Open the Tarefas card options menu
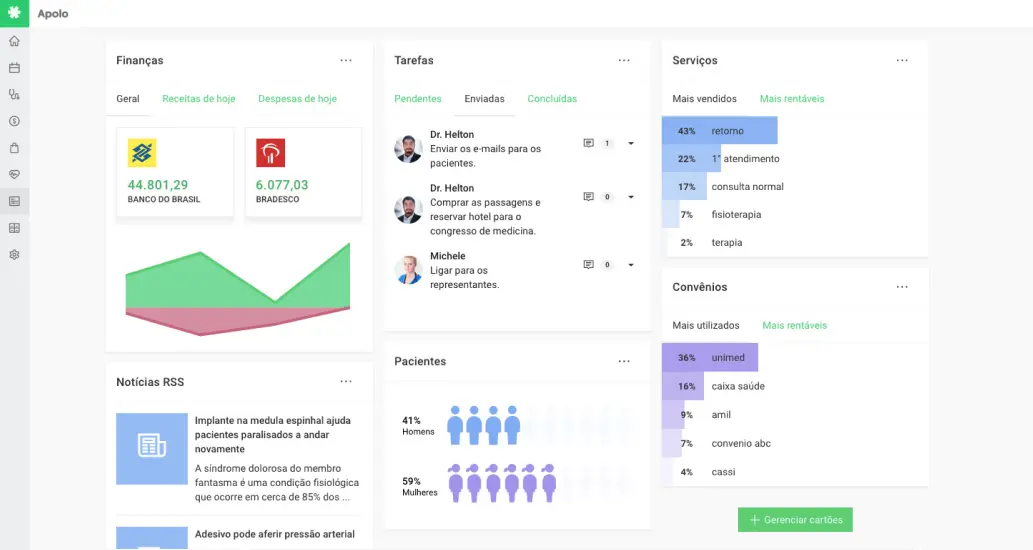This screenshot has width=1033, height=550. tap(624, 60)
